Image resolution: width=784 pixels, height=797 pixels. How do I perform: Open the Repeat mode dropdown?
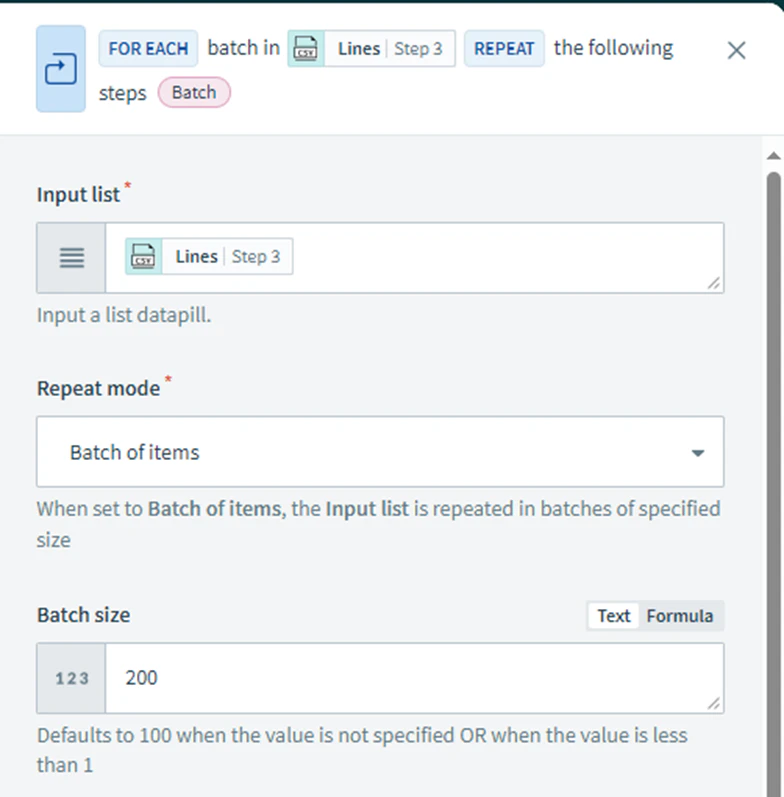tap(380, 452)
